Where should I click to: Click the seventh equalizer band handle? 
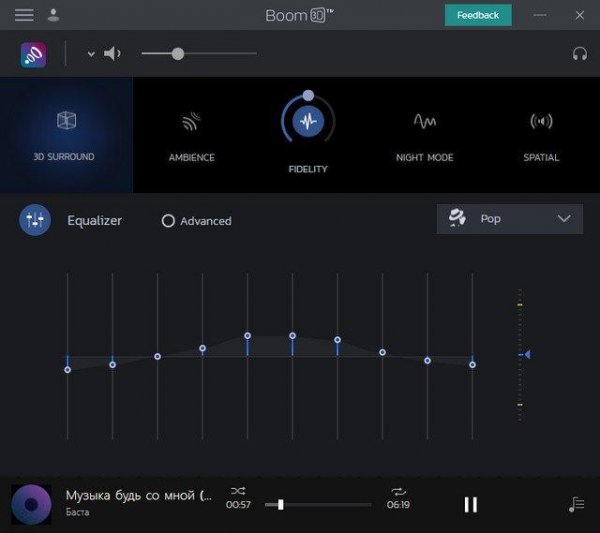click(338, 340)
